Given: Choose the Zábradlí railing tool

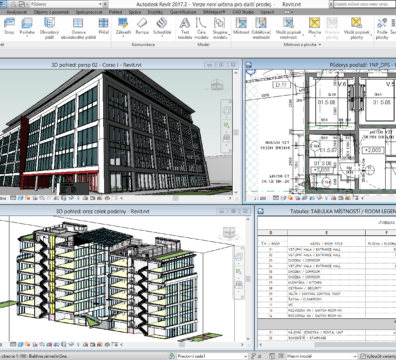Looking at the screenshot, I should click(x=123, y=27).
